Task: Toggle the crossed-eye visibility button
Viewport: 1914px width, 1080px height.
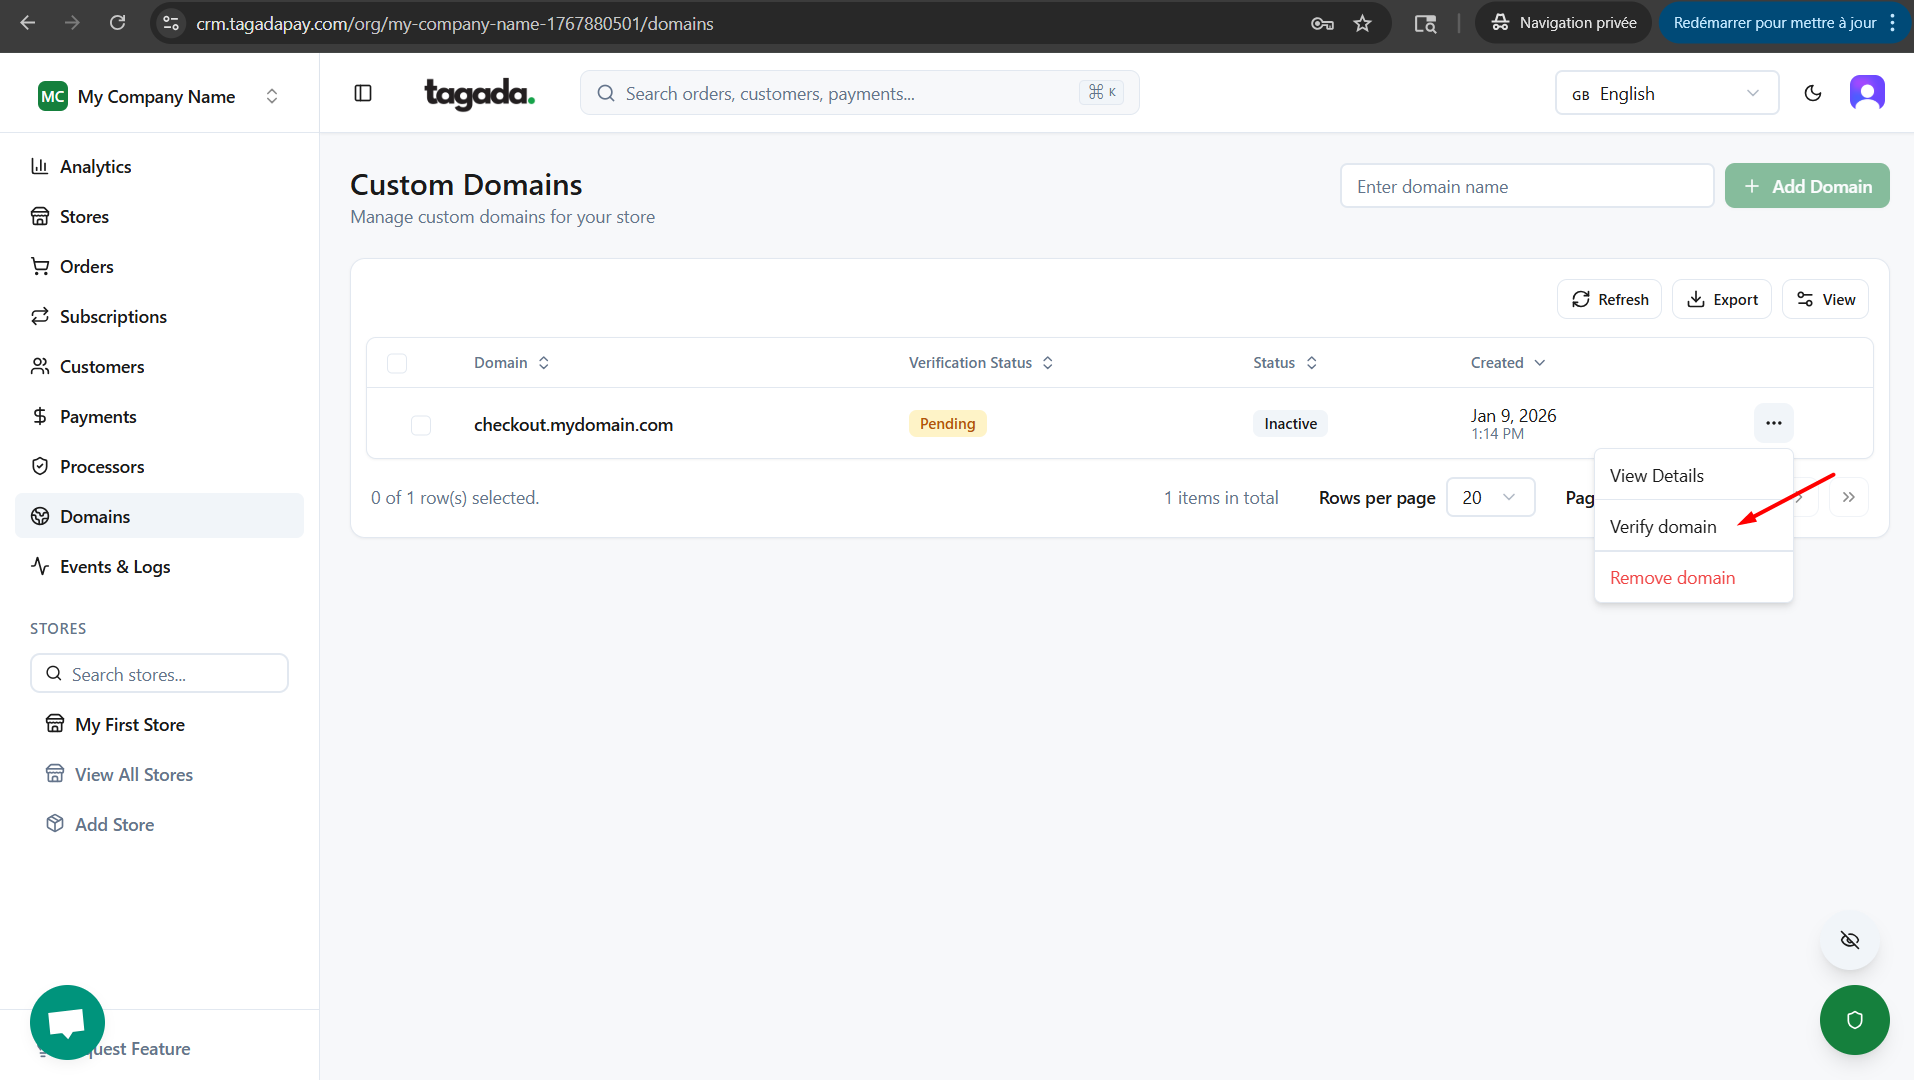Action: point(1849,940)
